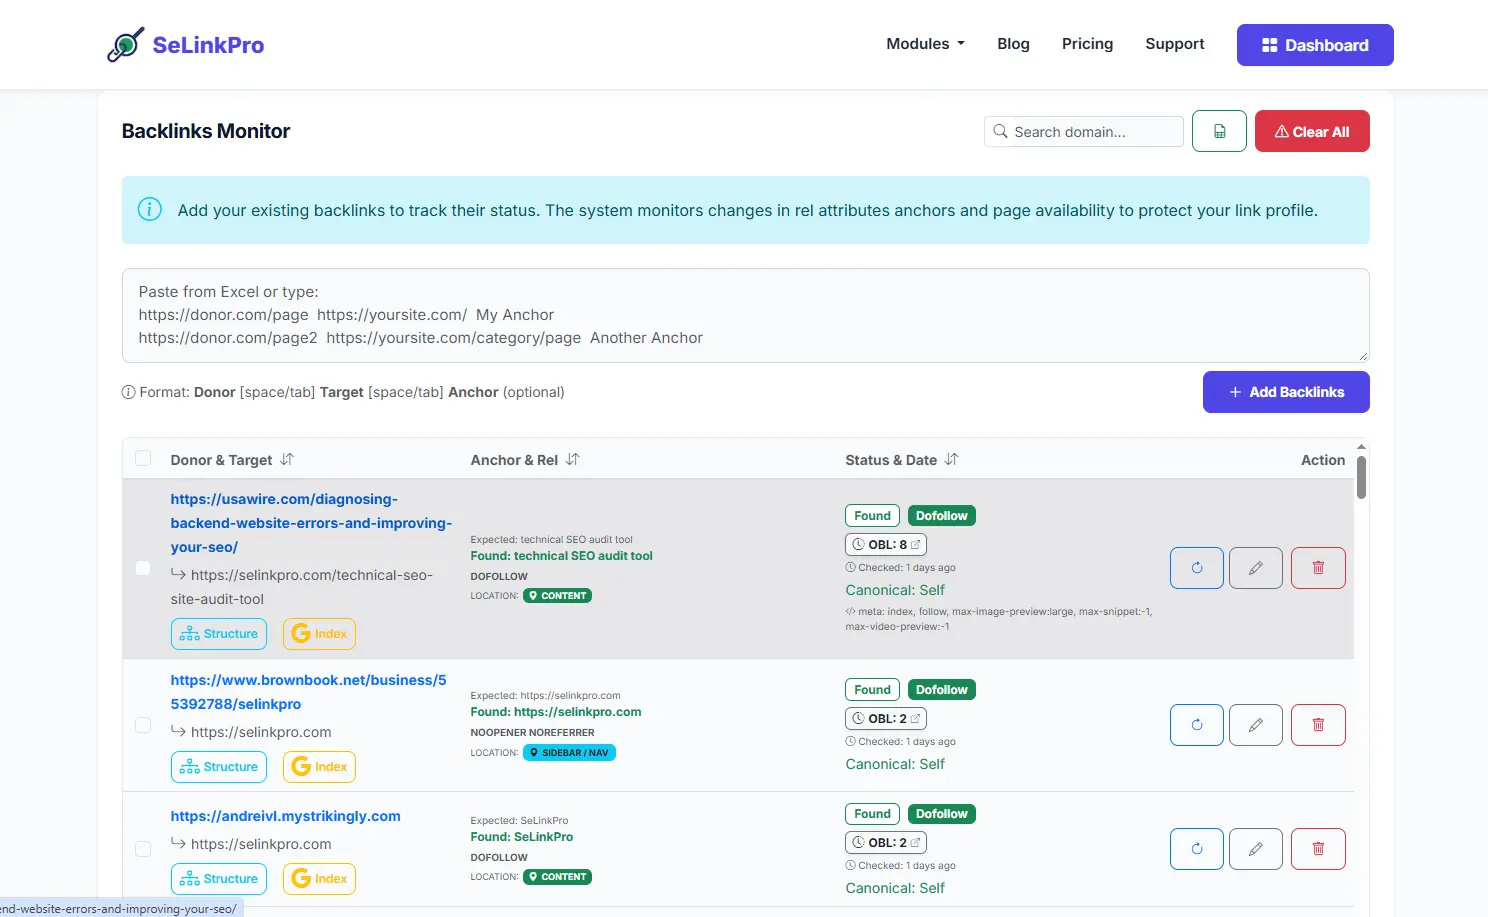The width and height of the screenshot is (1488, 917).
Task: Delete the brownbook.net backlink entry
Action: coord(1318,725)
